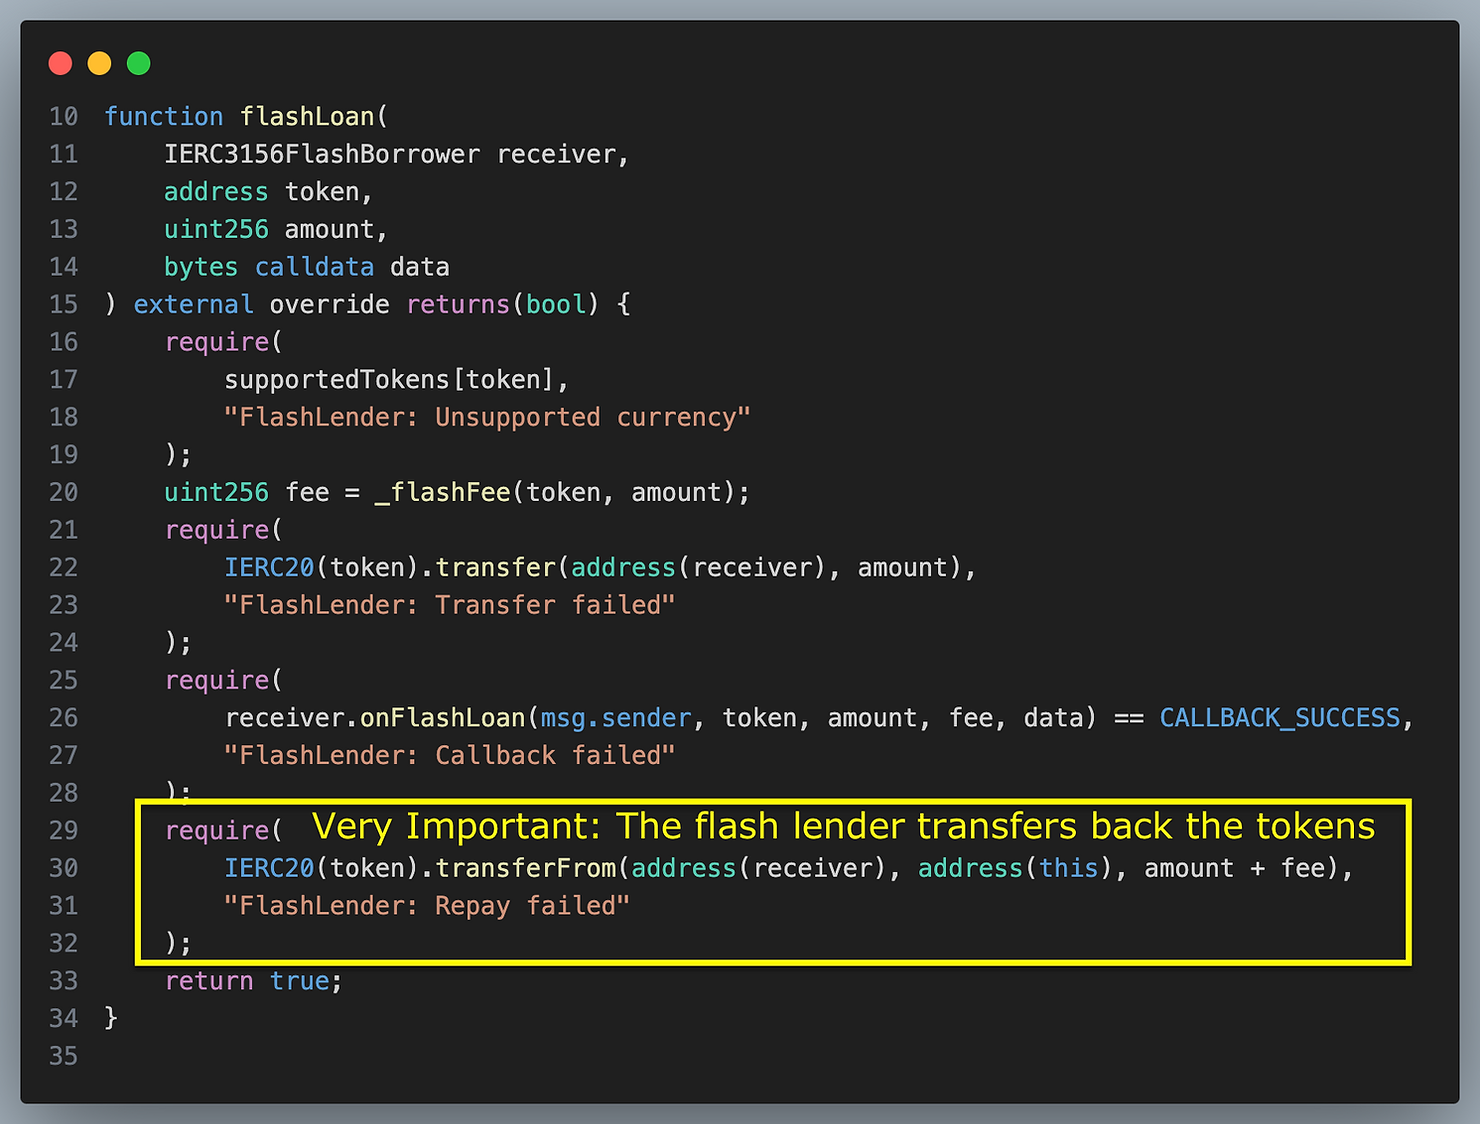The height and width of the screenshot is (1124, 1480).
Task: Click the override keyword on line 15
Action: 329,305
